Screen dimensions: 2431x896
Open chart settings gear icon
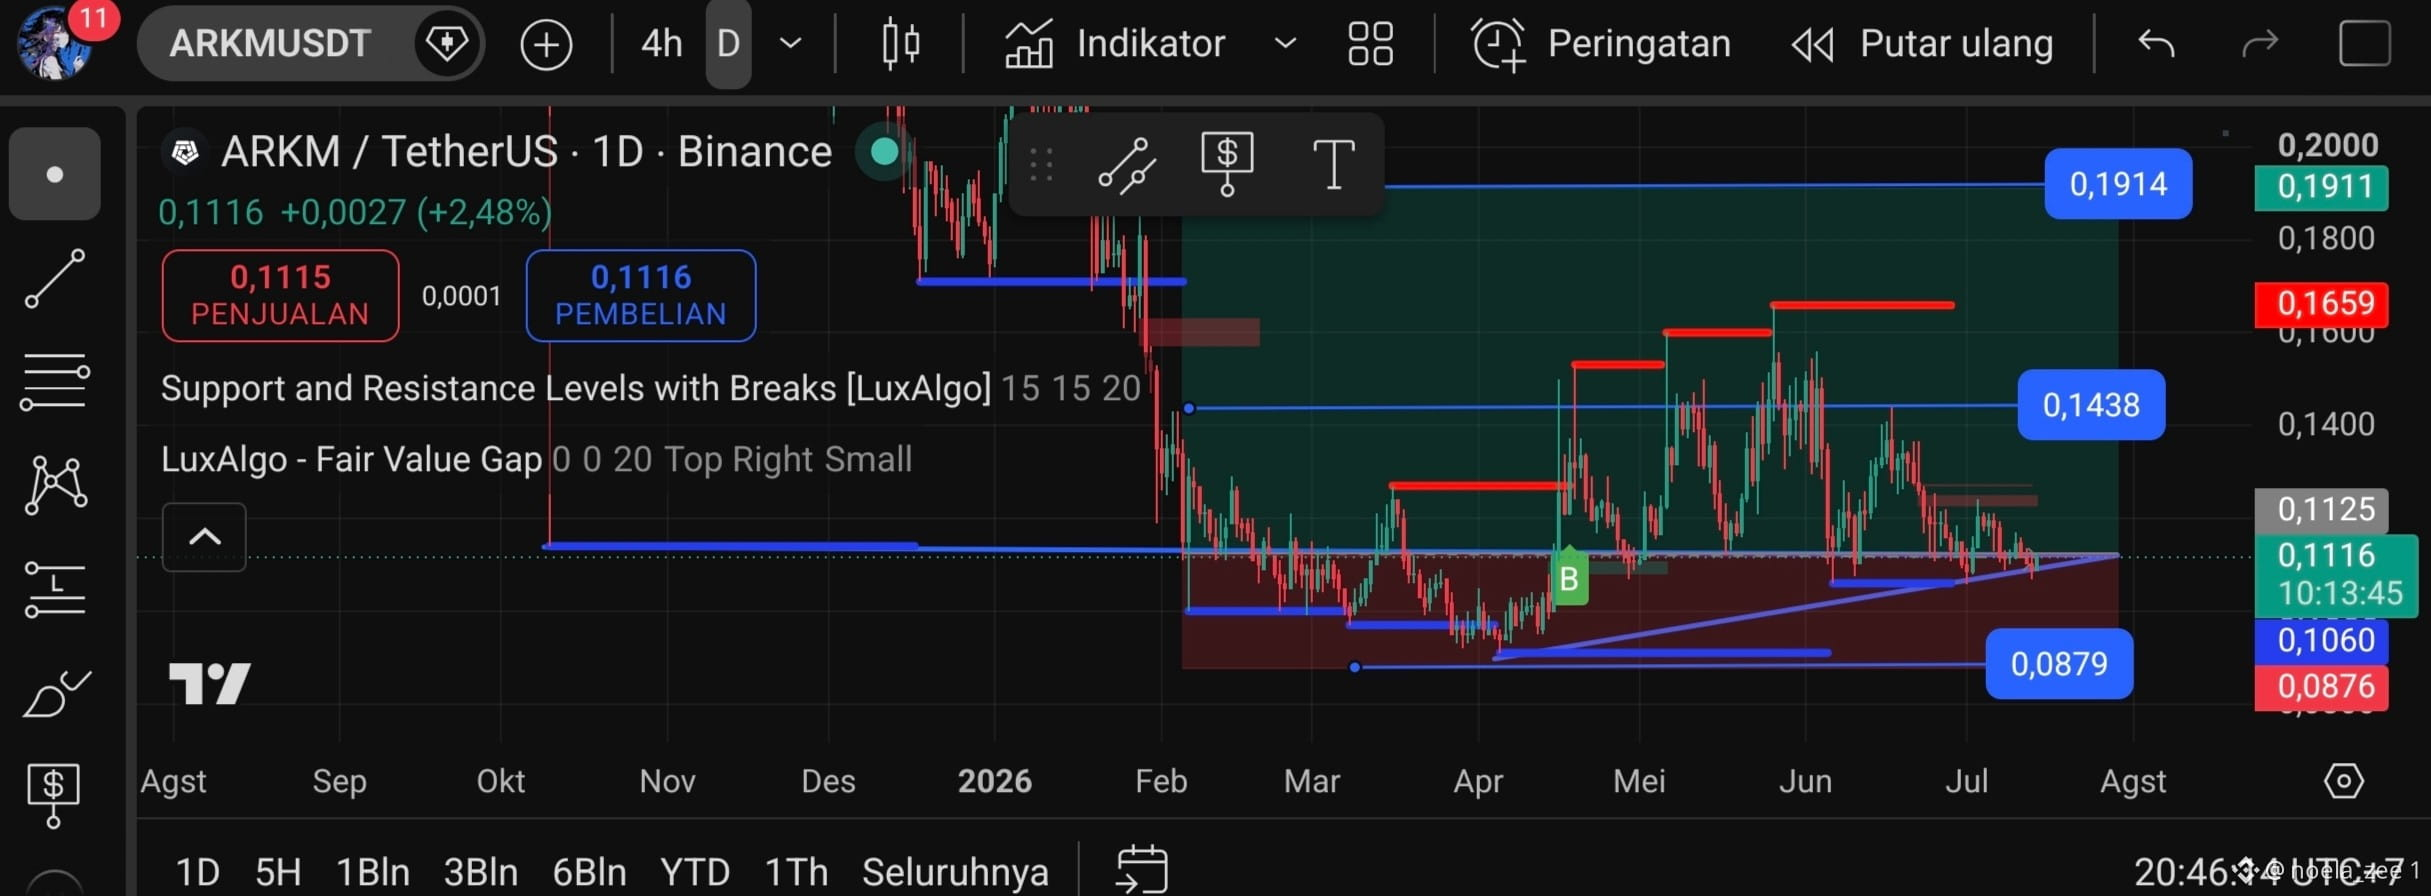[2344, 781]
